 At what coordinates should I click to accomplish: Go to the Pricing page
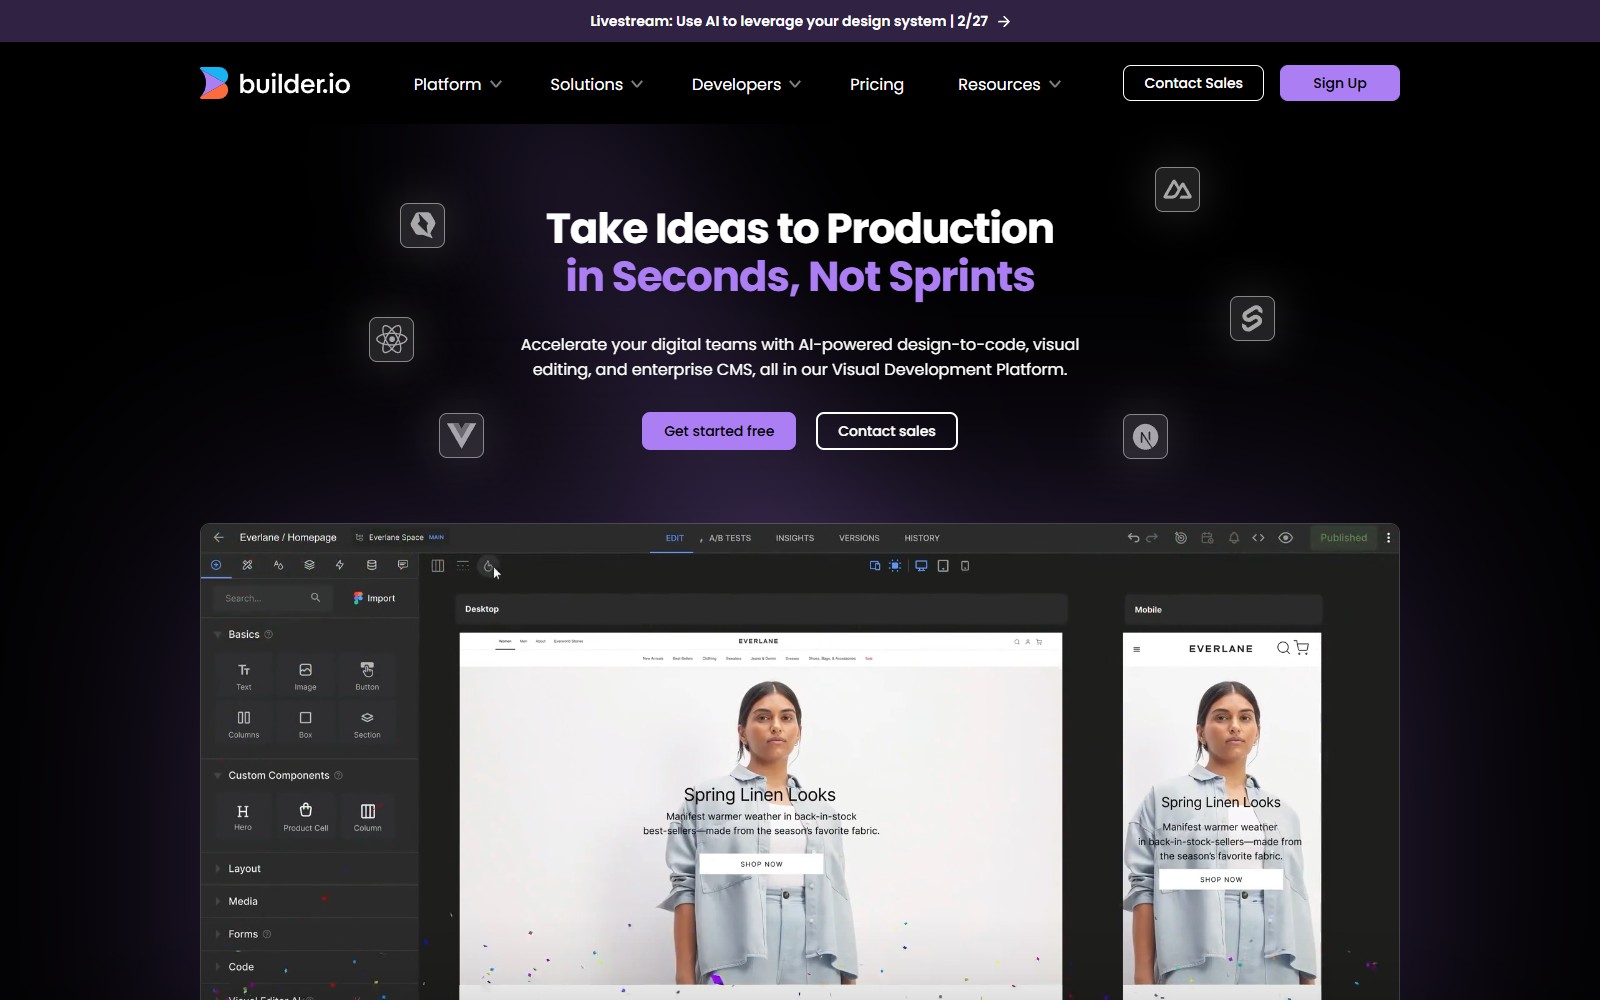(877, 84)
